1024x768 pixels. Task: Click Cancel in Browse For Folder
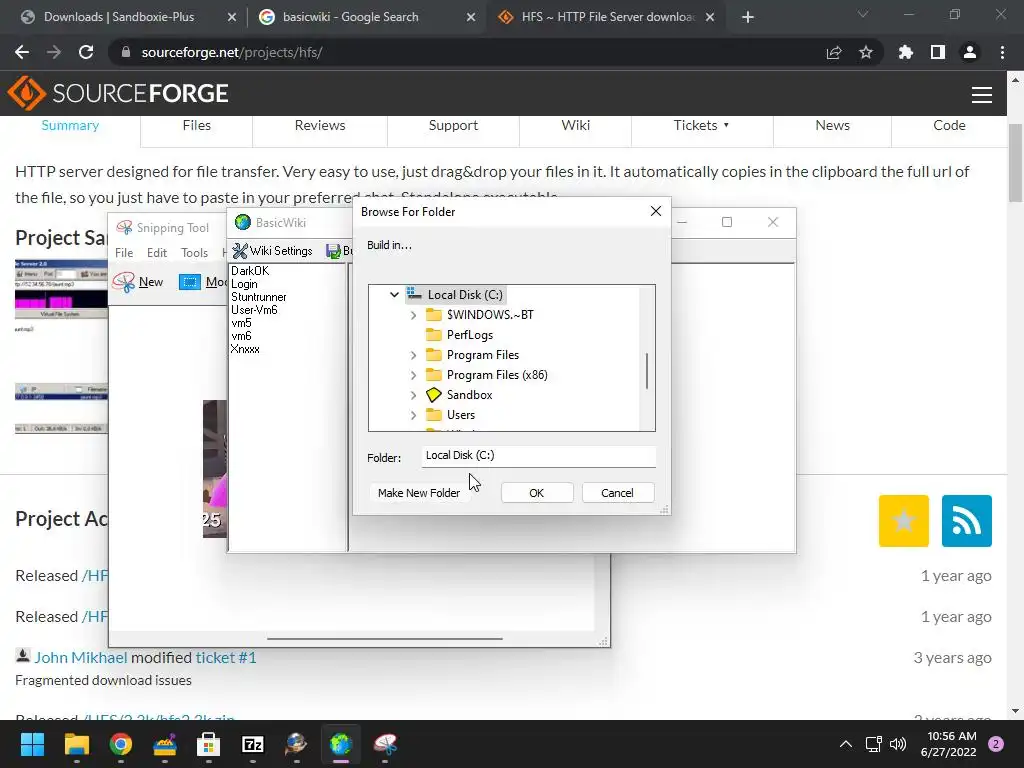[x=617, y=493]
